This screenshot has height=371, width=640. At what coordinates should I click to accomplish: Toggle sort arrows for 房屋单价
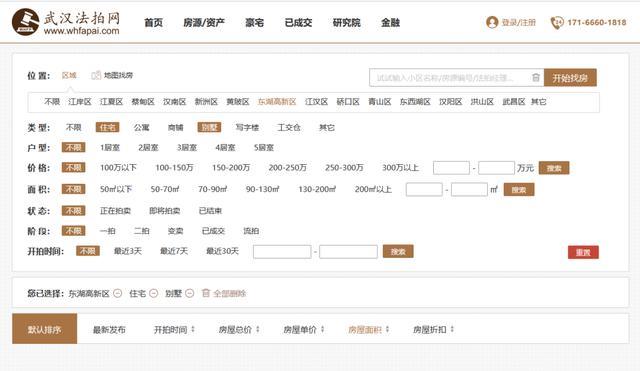[x=322, y=329]
